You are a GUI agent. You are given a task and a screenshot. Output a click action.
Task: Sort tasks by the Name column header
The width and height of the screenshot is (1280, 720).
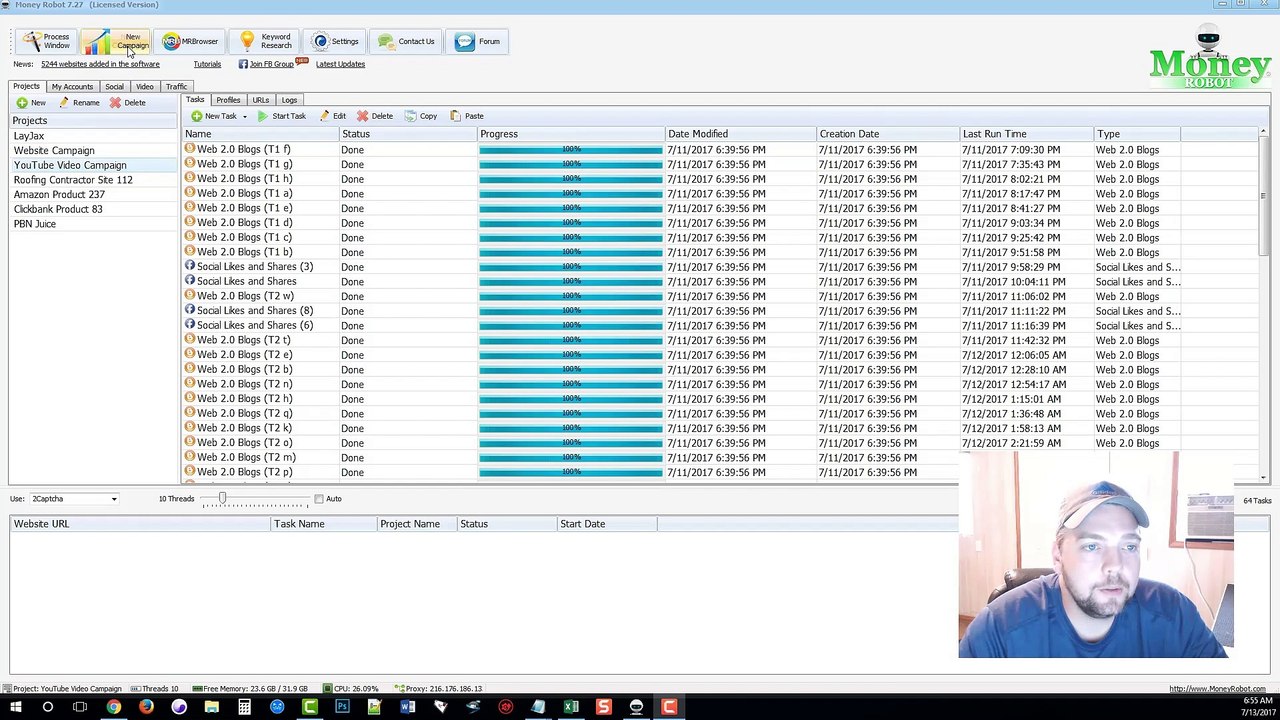(260, 134)
